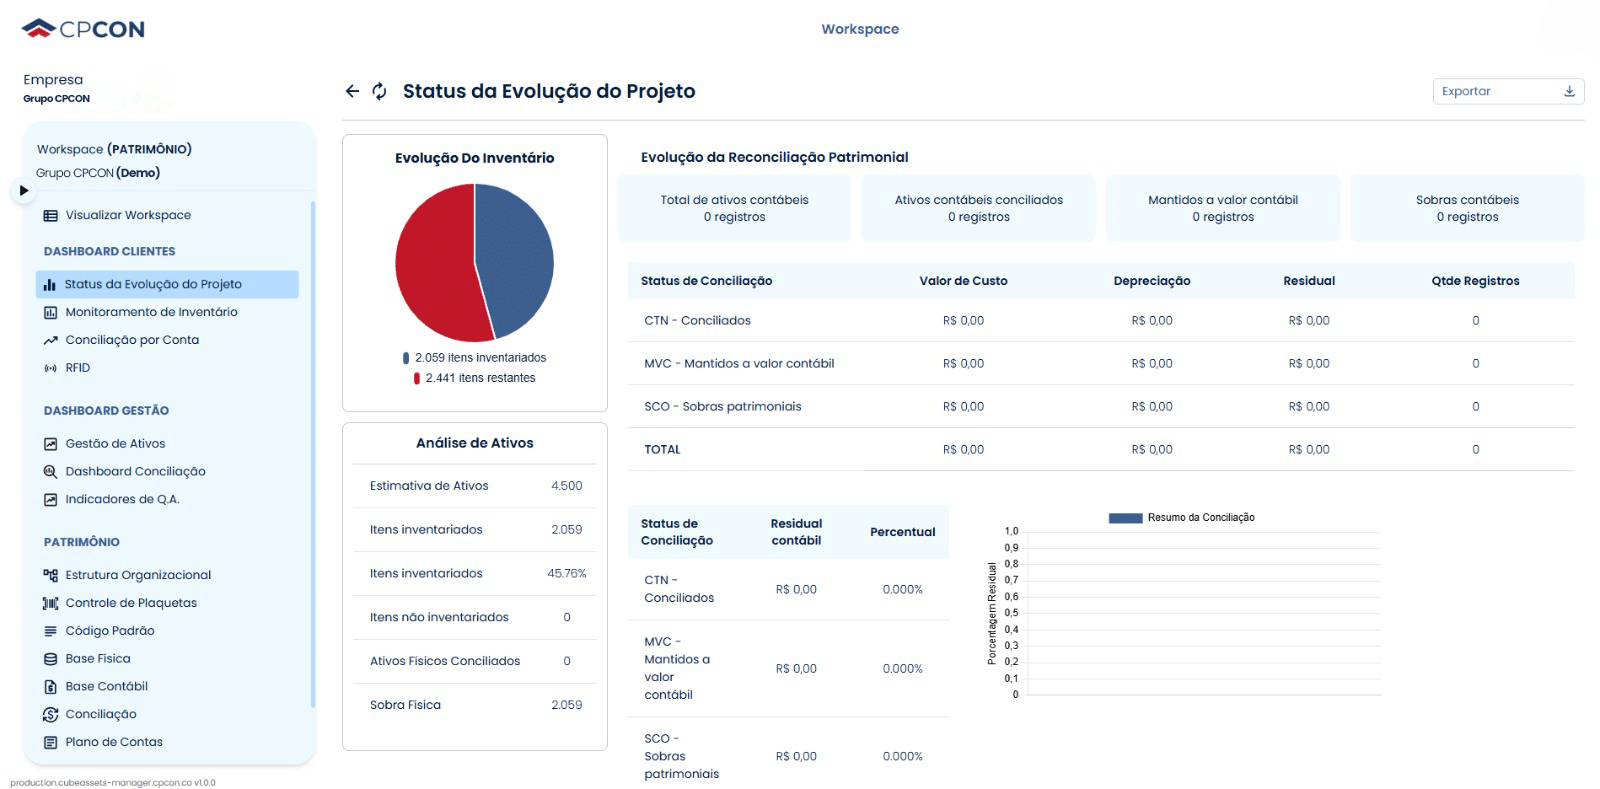Toggle the 'Resumo da Conciliação' chart legend
The width and height of the screenshot is (1600, 789).
point(1181,518)
